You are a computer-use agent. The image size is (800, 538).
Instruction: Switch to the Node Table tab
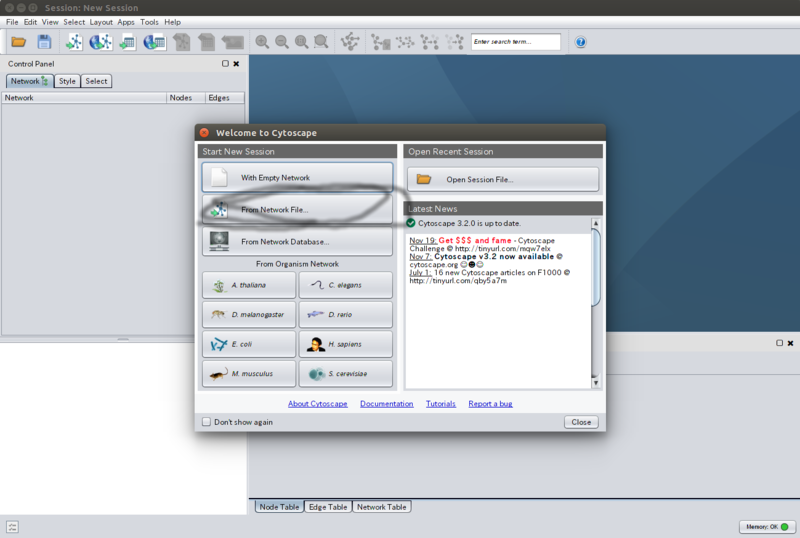pos(279,507)
